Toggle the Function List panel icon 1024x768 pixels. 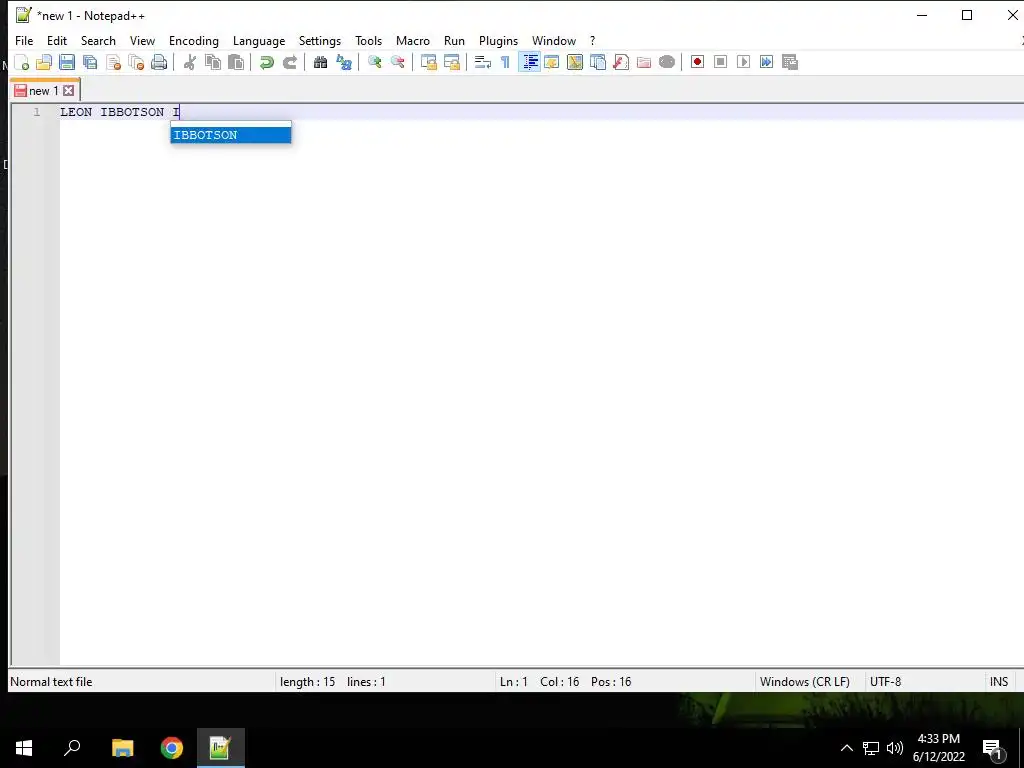[621, 63]
